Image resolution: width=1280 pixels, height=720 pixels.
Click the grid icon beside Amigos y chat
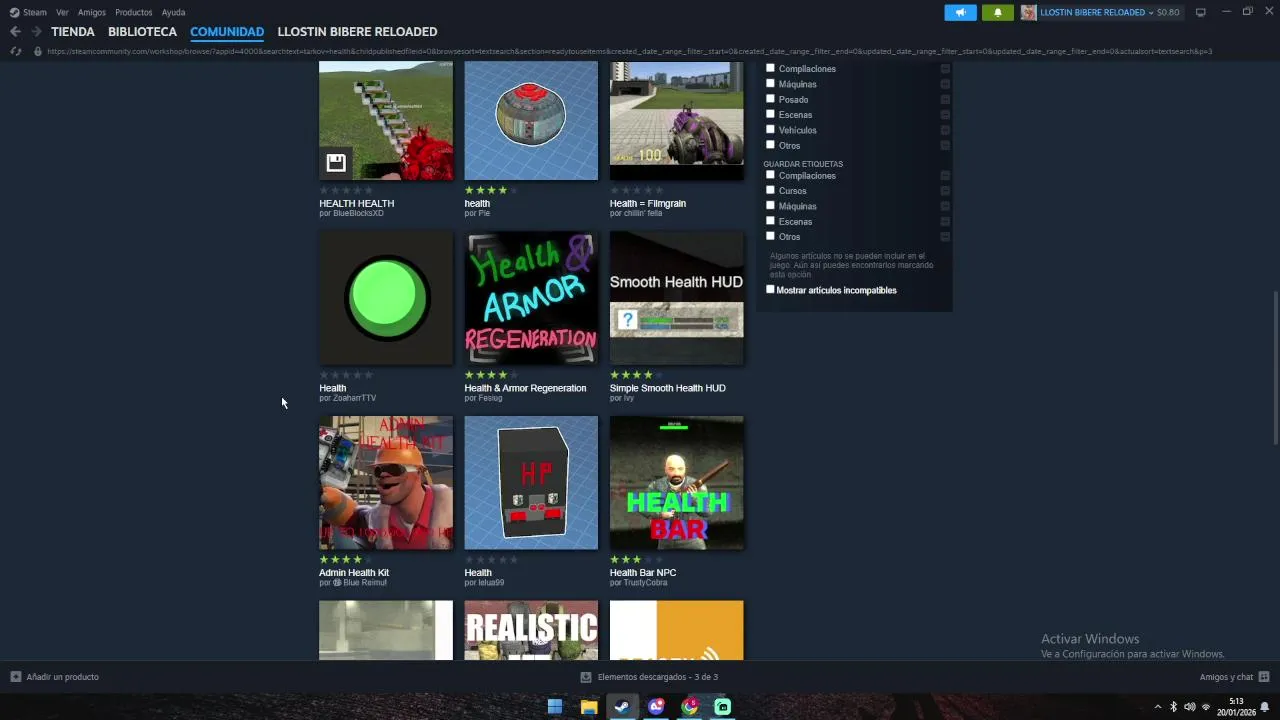click(1264, 677)
